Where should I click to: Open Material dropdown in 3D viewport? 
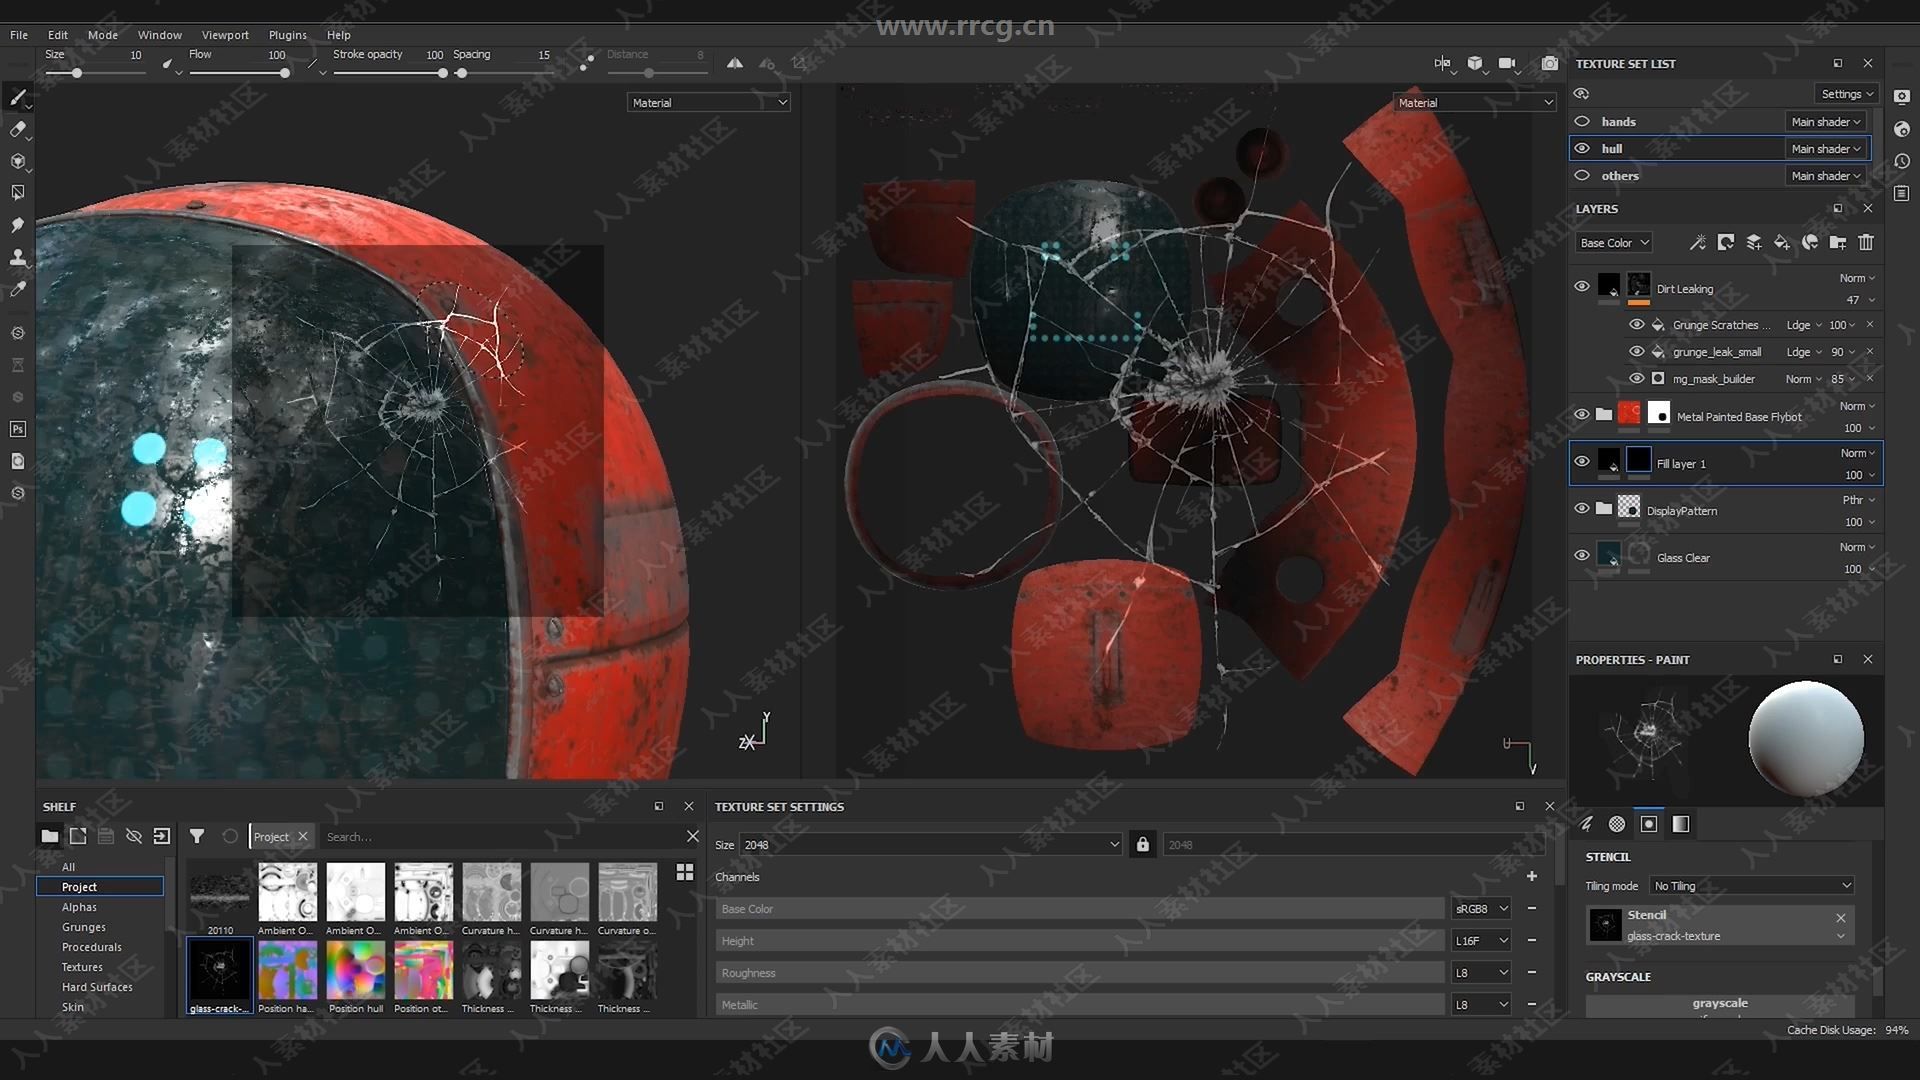click(709, 102)
